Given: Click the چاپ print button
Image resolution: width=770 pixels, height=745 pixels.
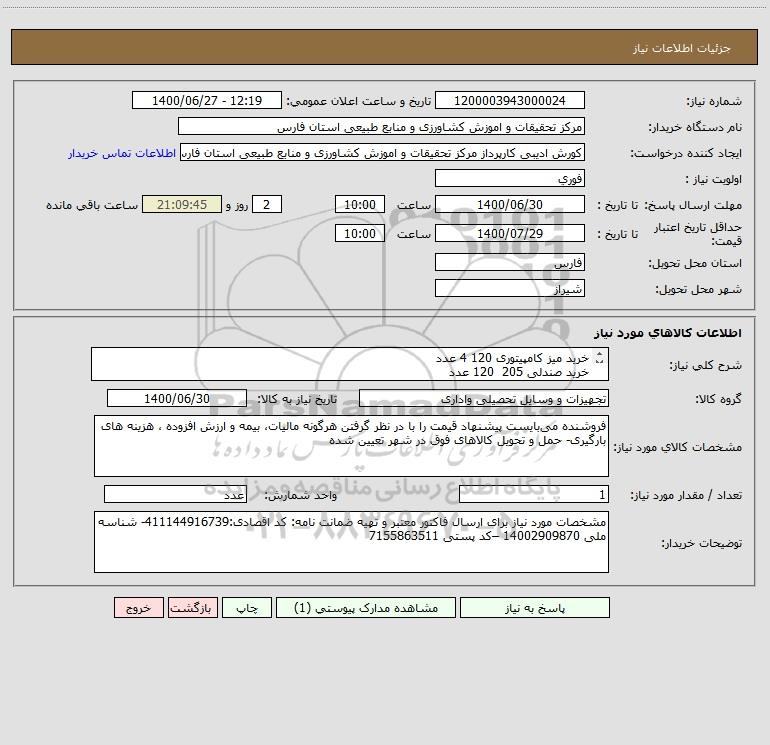Looking at the screenshot, I should pyautogui.click(x=247, y=608).
